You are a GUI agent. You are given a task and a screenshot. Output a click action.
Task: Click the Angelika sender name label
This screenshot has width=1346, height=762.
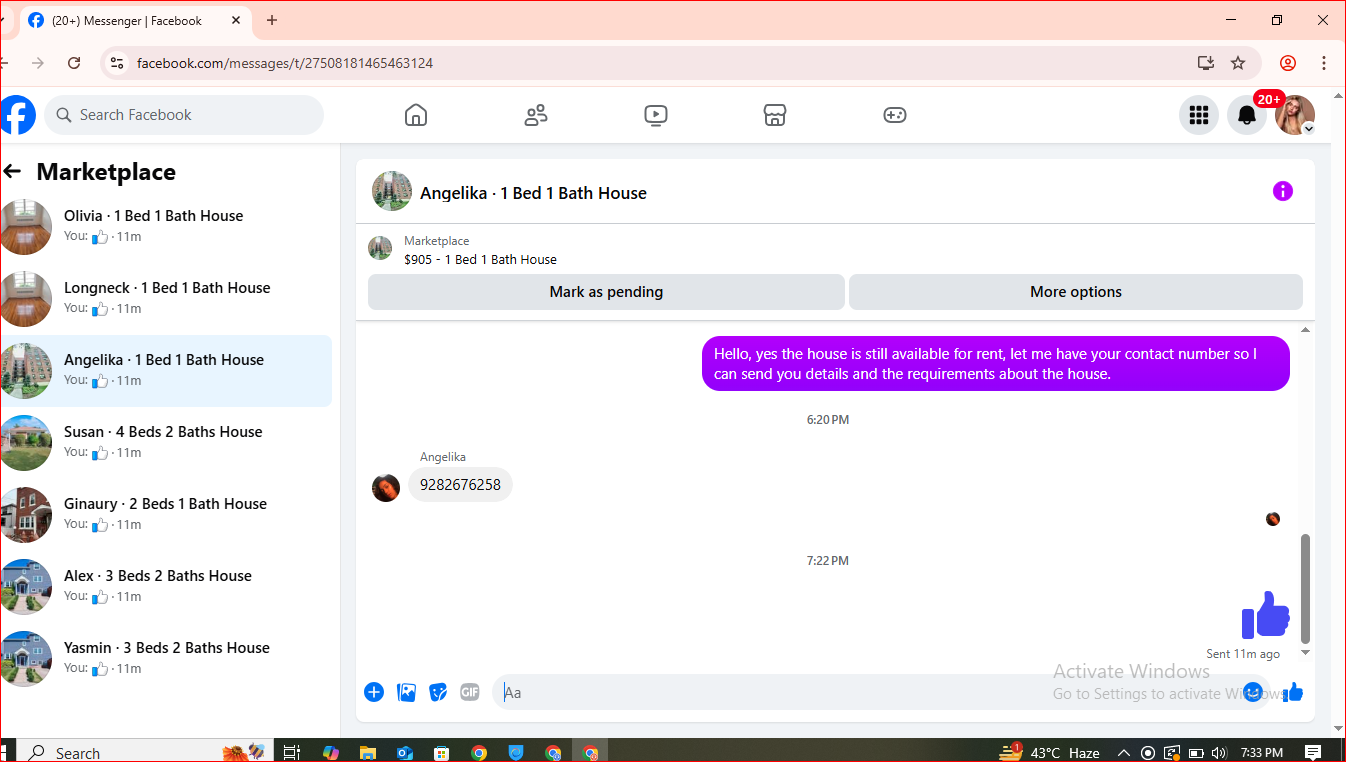(443, 457)
